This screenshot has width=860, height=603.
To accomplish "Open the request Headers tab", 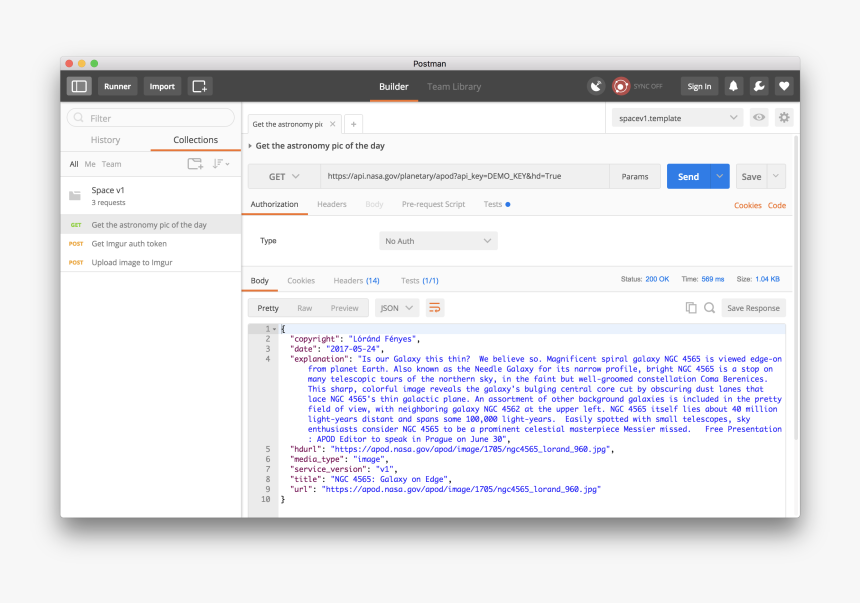I will click(332, 204).
